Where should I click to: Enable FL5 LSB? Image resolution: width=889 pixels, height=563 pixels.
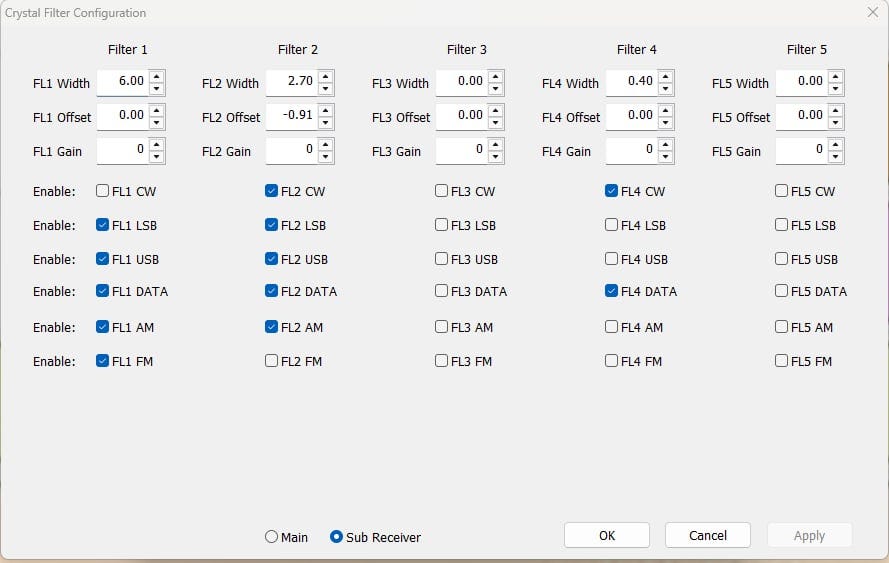click(x=781, y=225)
